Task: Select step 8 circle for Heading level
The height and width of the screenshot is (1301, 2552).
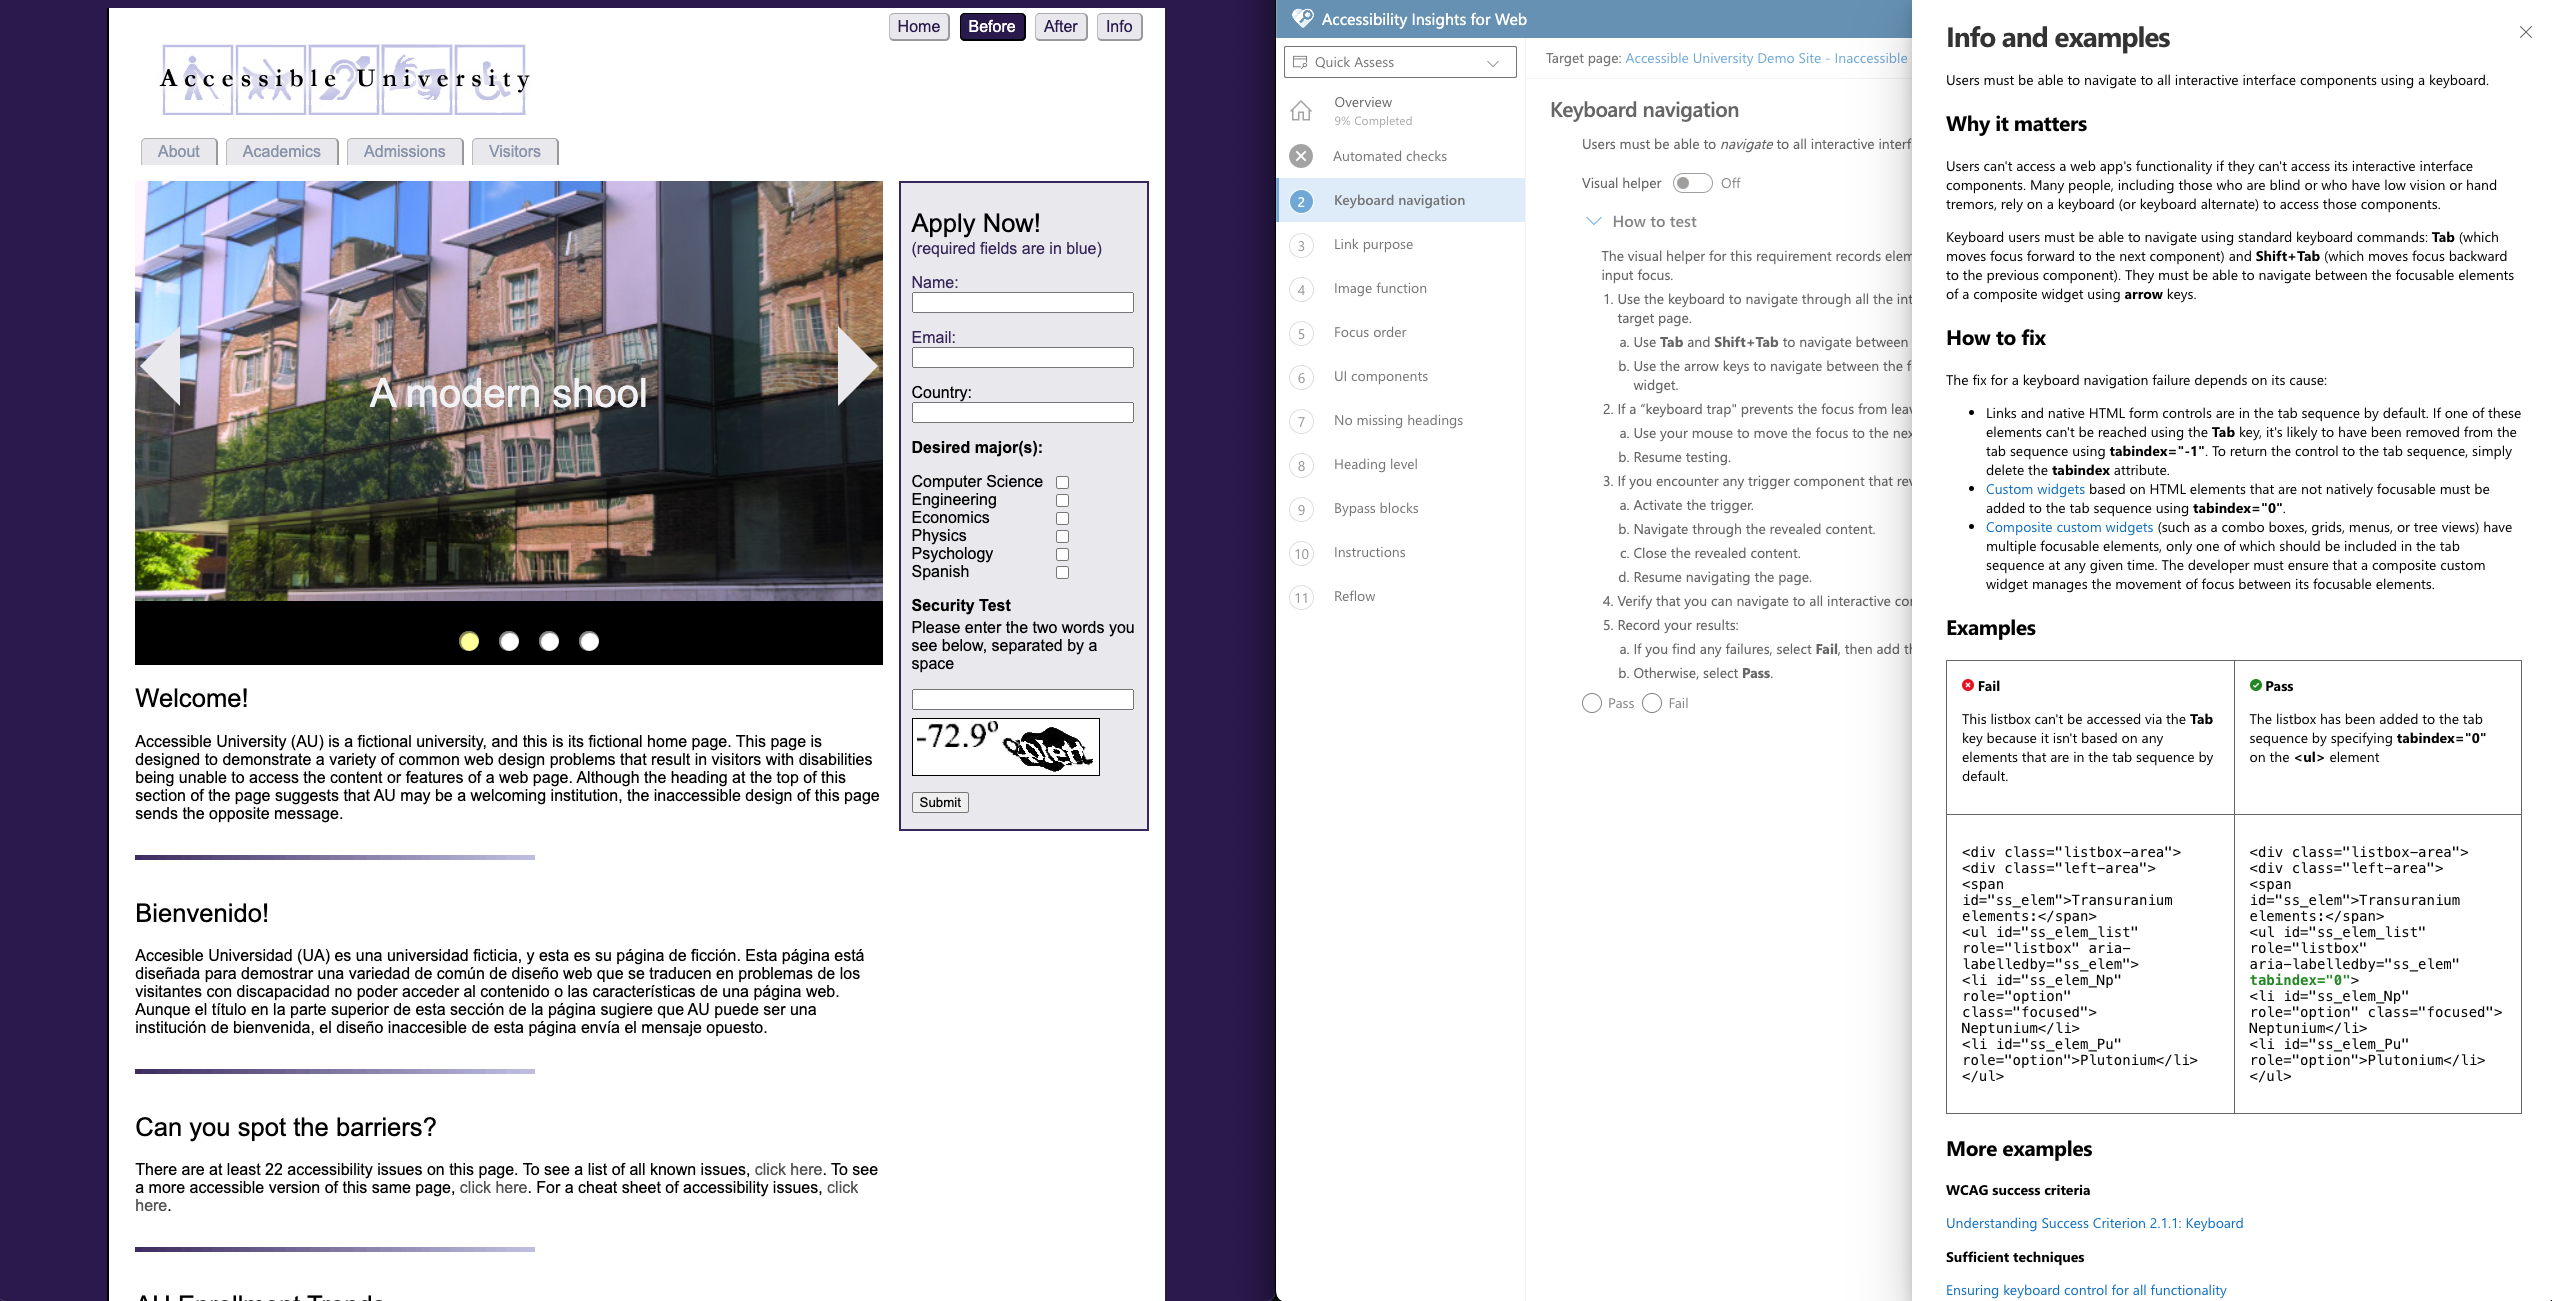Action: (x=1301, y=466)
